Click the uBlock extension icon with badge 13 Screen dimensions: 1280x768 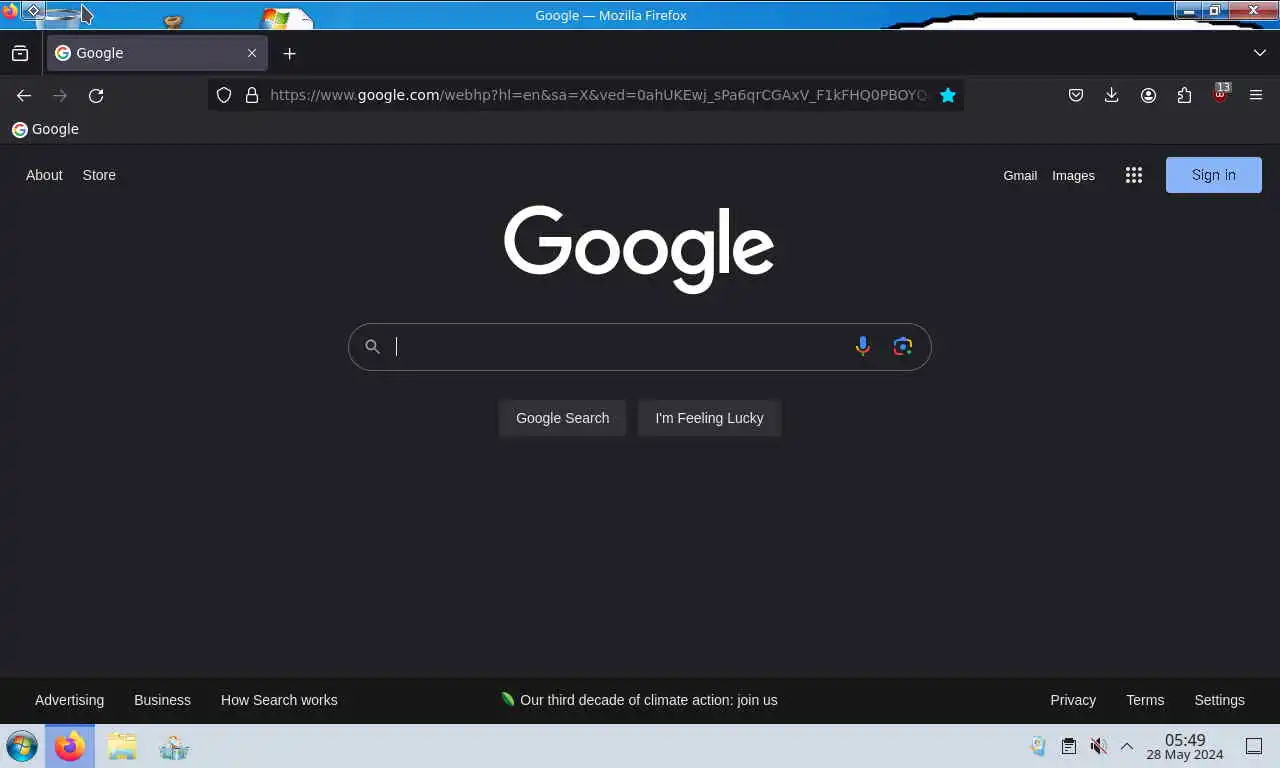[1220, 94]
